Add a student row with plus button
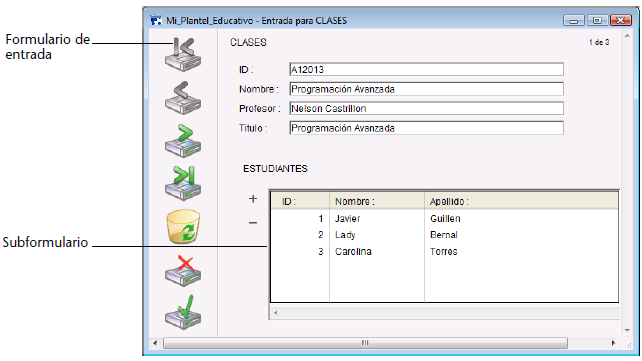642x361 pixels. pyautogui.click(x=253, y=199)
